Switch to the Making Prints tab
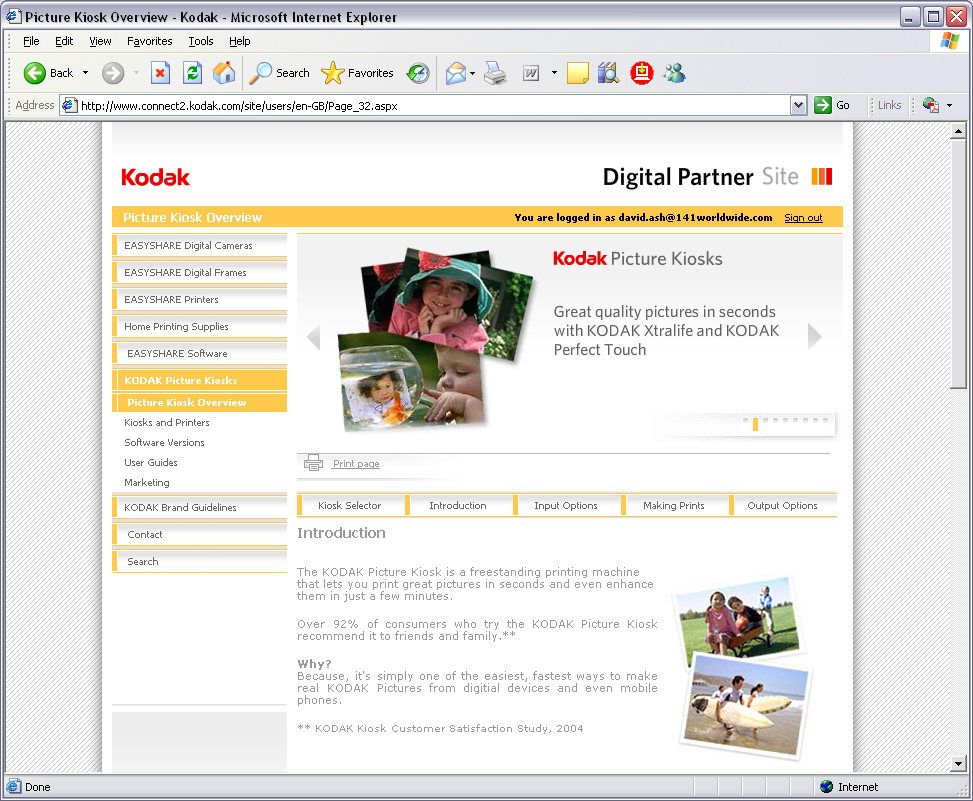Viewport: 973px width, 801px height. (674, 506)
